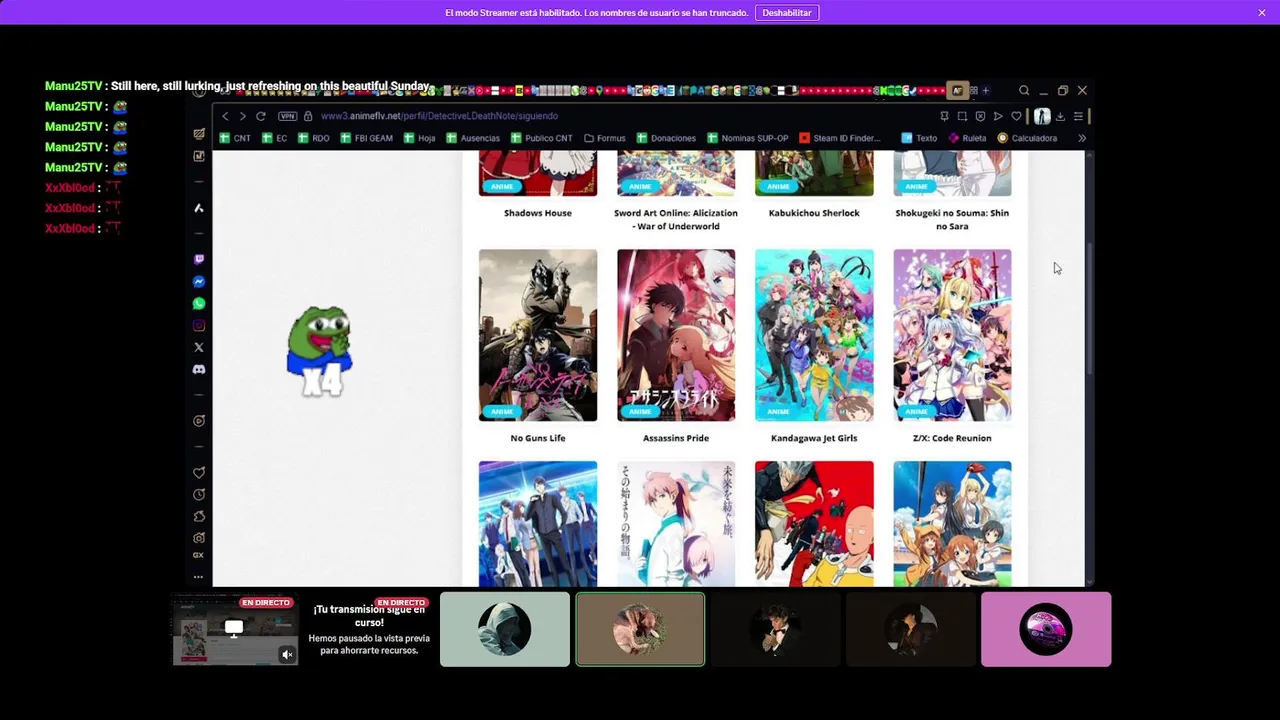The image size is (1280, 720).
Task: Select the hooded figure avatar tile
Action: tap(505, 629)
